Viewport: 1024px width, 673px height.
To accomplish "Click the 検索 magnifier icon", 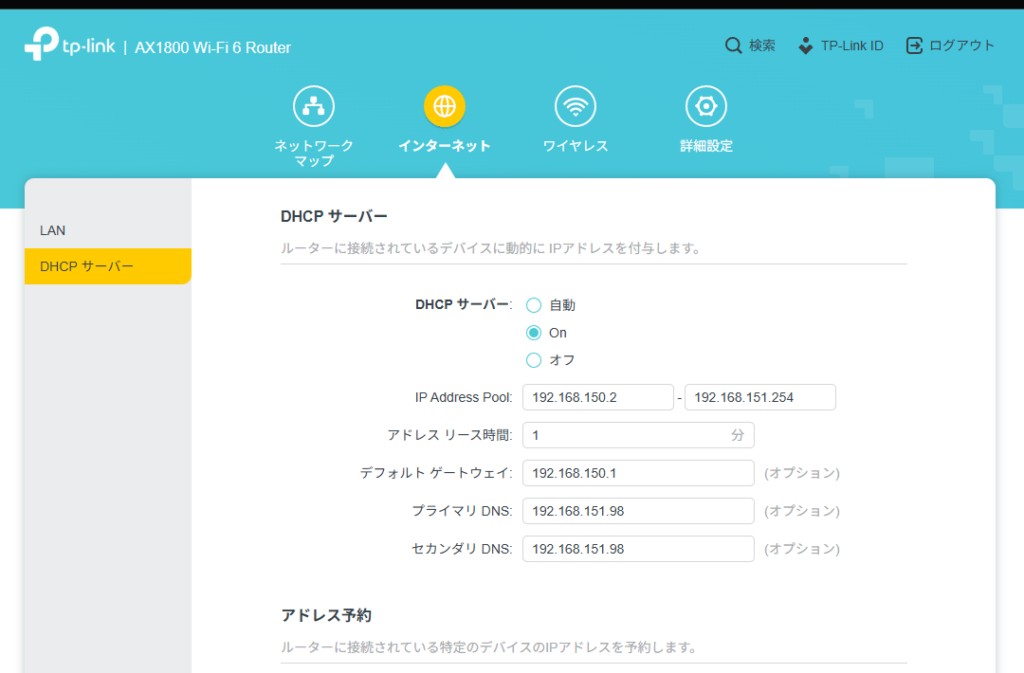I will click(733, 45).
